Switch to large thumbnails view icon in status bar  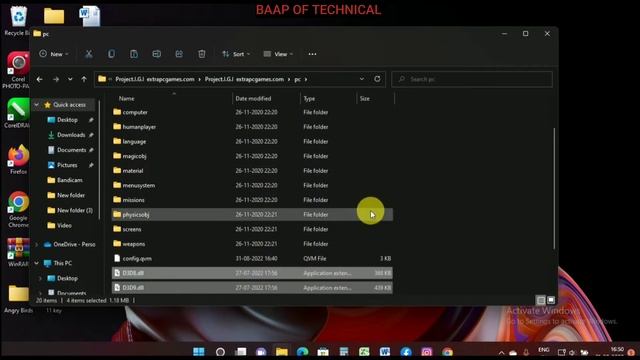551,300
